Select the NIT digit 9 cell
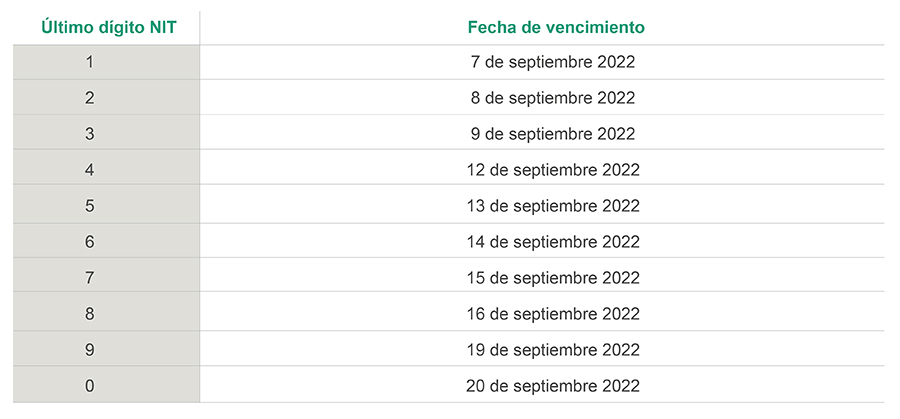The width and height of the screenshot is (900, 419). pos(90,350)
